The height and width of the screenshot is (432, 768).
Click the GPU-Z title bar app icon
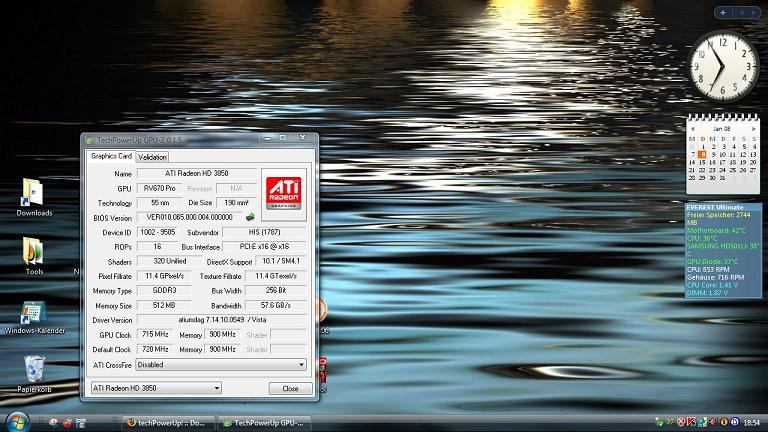point(89,140)
